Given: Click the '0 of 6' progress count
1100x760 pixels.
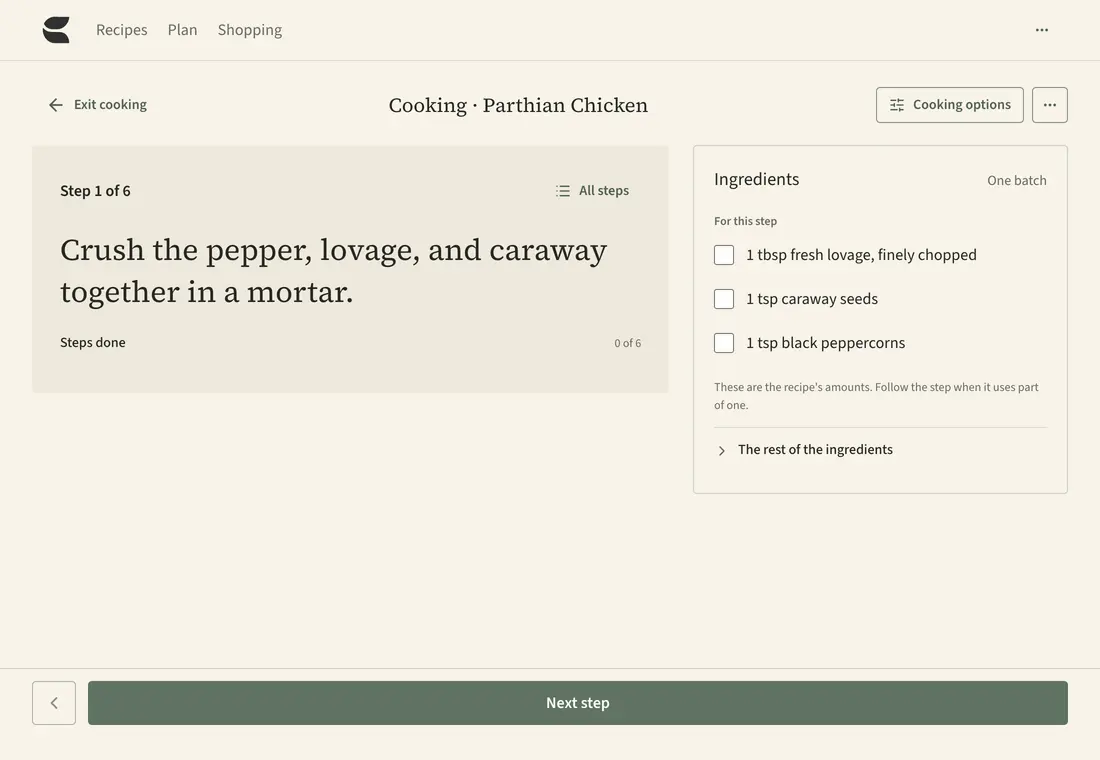Looking at the screenshot, I should coord(627,343).
